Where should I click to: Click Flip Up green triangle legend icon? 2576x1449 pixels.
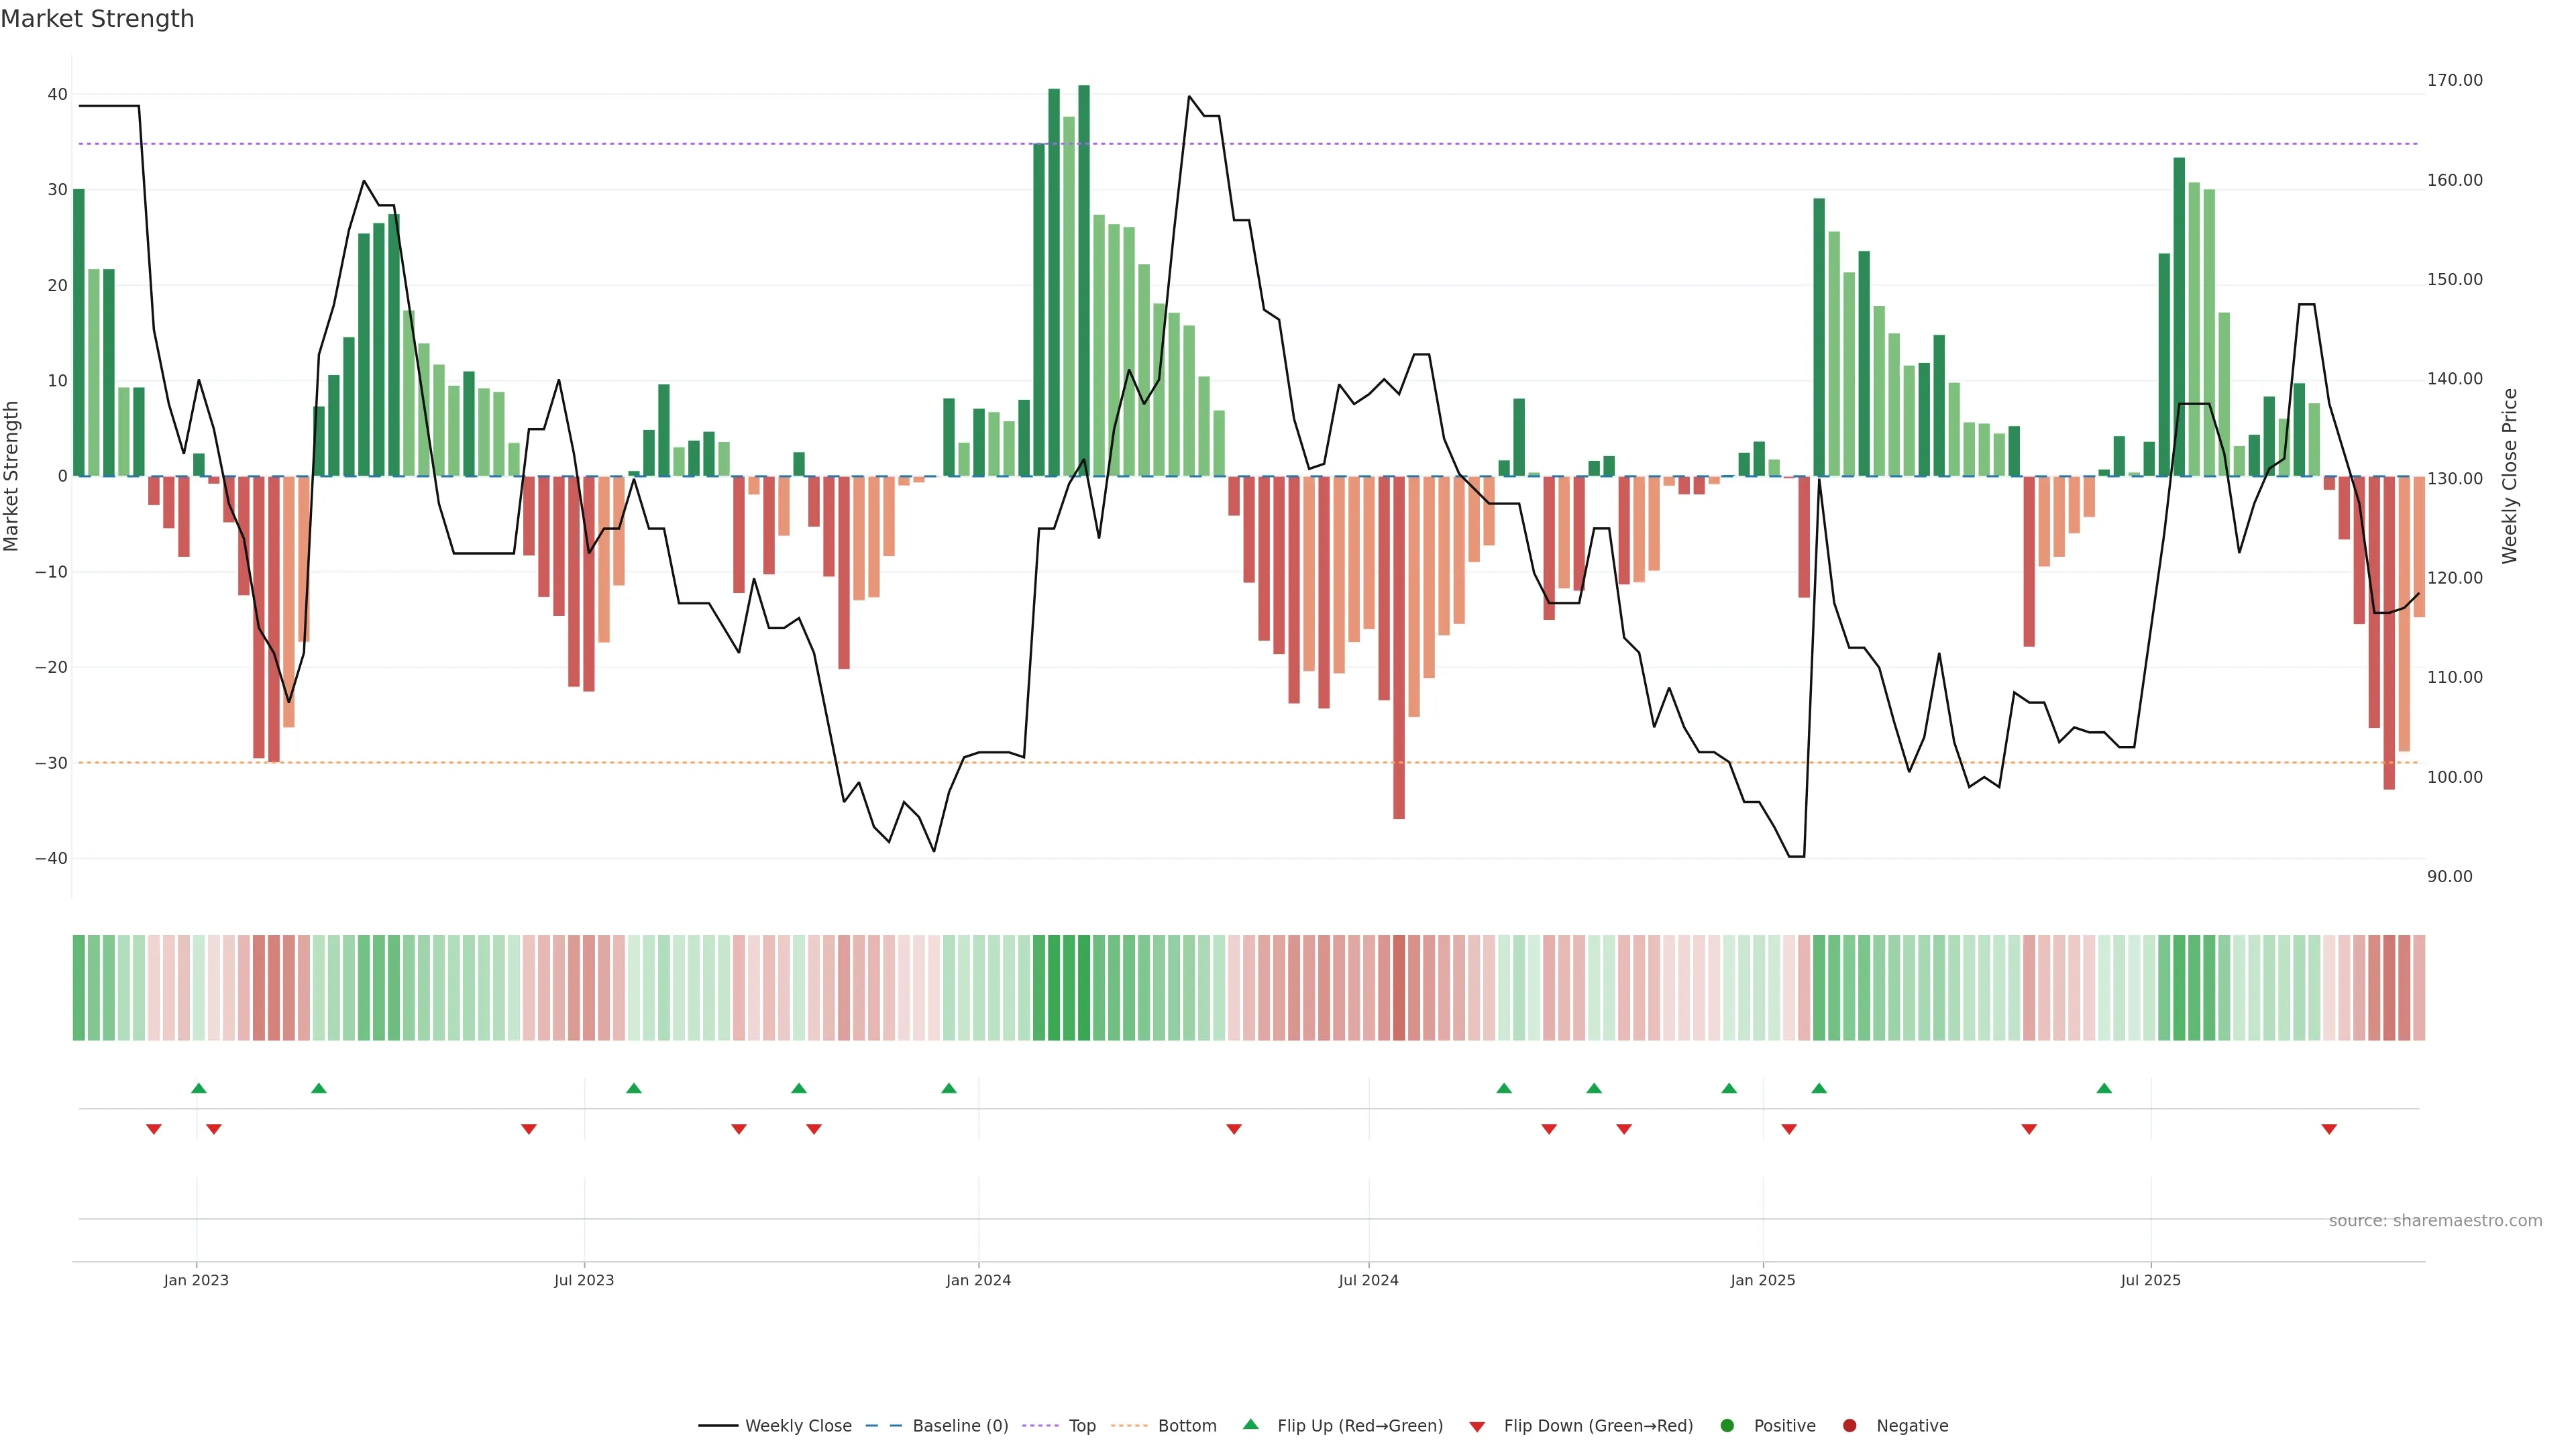[x=1250, y=1424]
